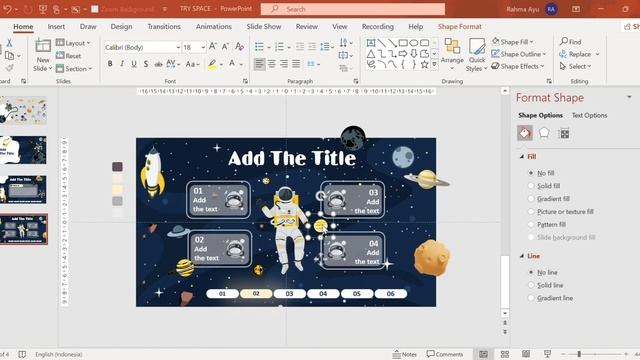Image resolution: width=640 pixels, height=360 pixels.
Task: Clear all formatting icon
Action: coord(239,47)
